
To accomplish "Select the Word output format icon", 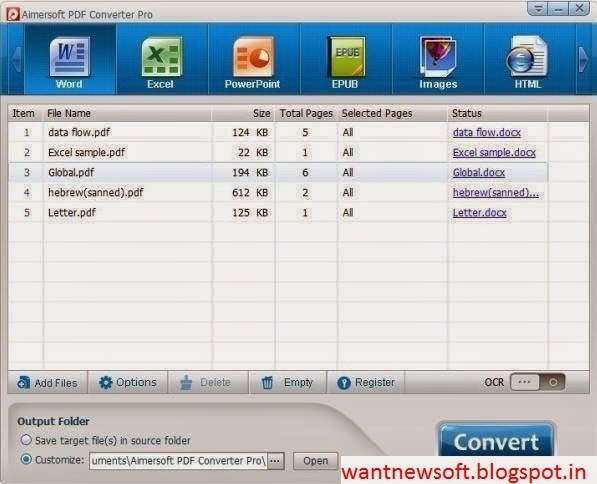I will 70,60.
